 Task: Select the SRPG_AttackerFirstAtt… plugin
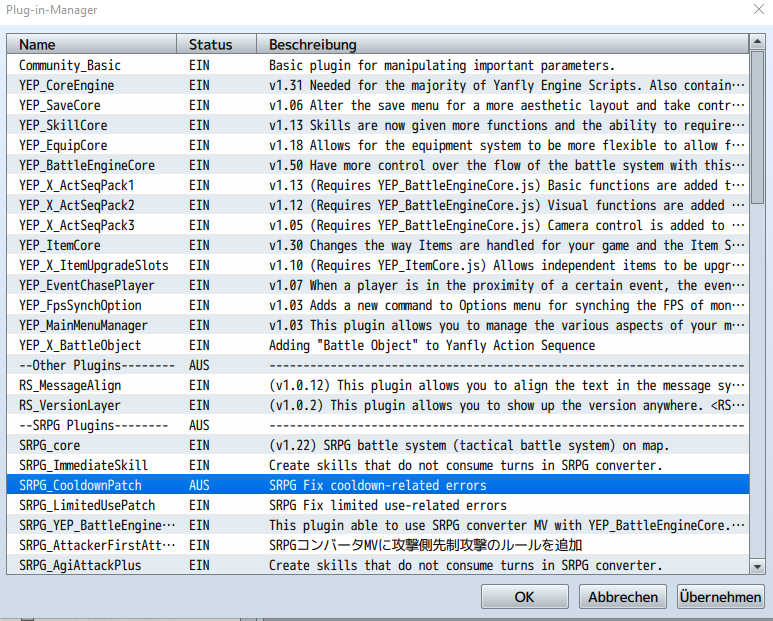378,545
